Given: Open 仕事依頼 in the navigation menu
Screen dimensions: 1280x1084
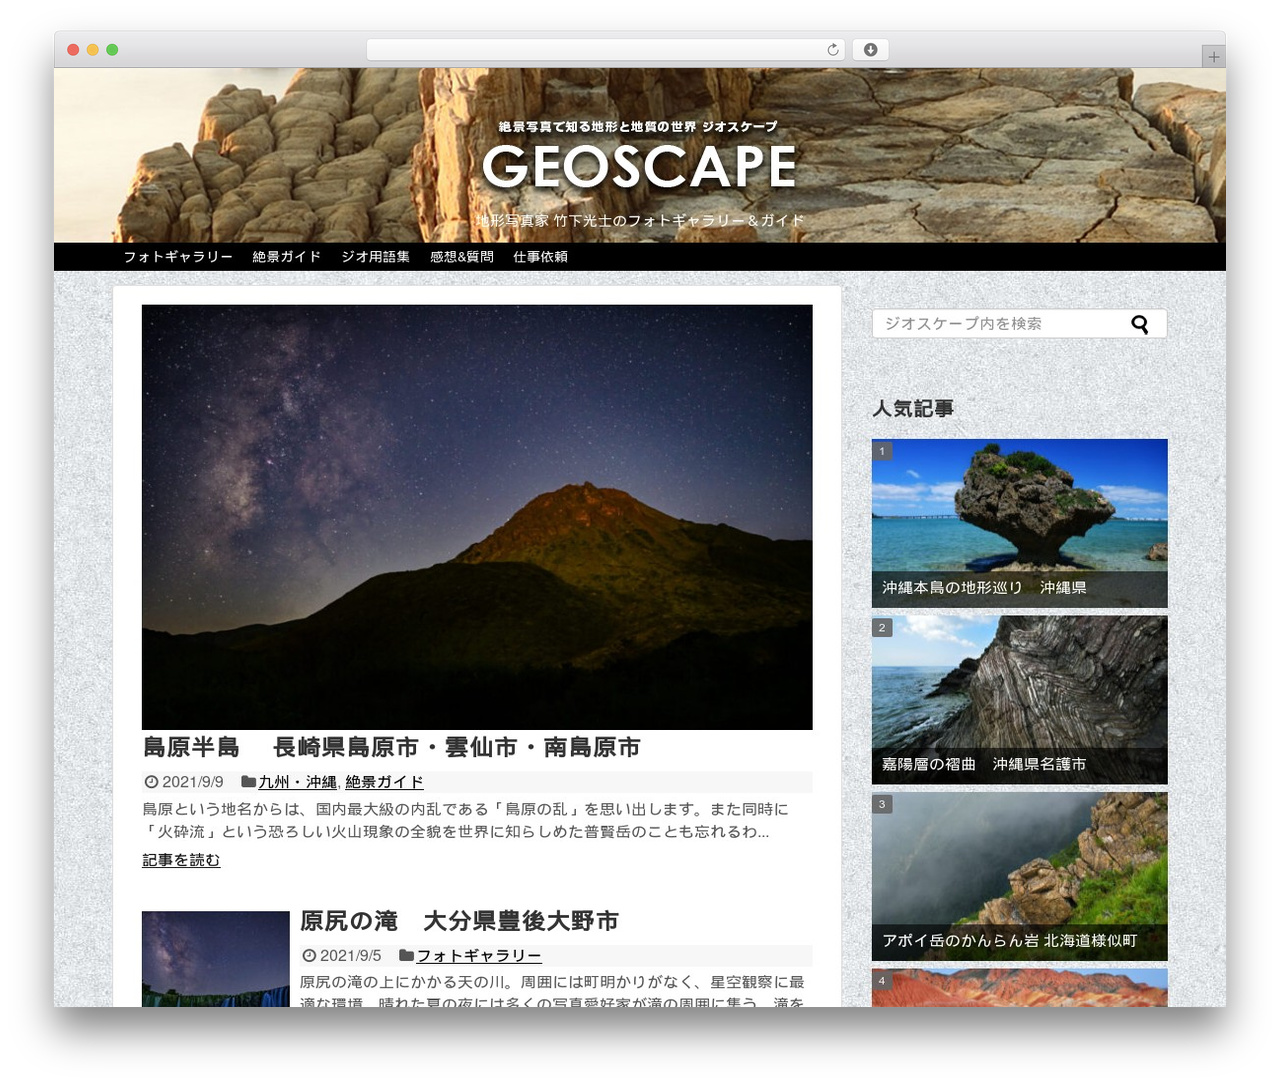Looking at the screenshot, I should click(x=541, y=257).
